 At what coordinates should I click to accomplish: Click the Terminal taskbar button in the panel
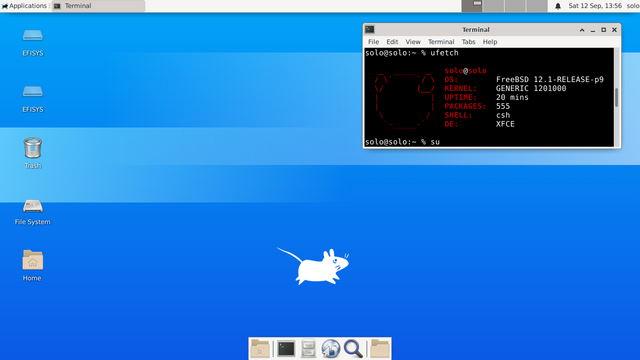[98, 6]
